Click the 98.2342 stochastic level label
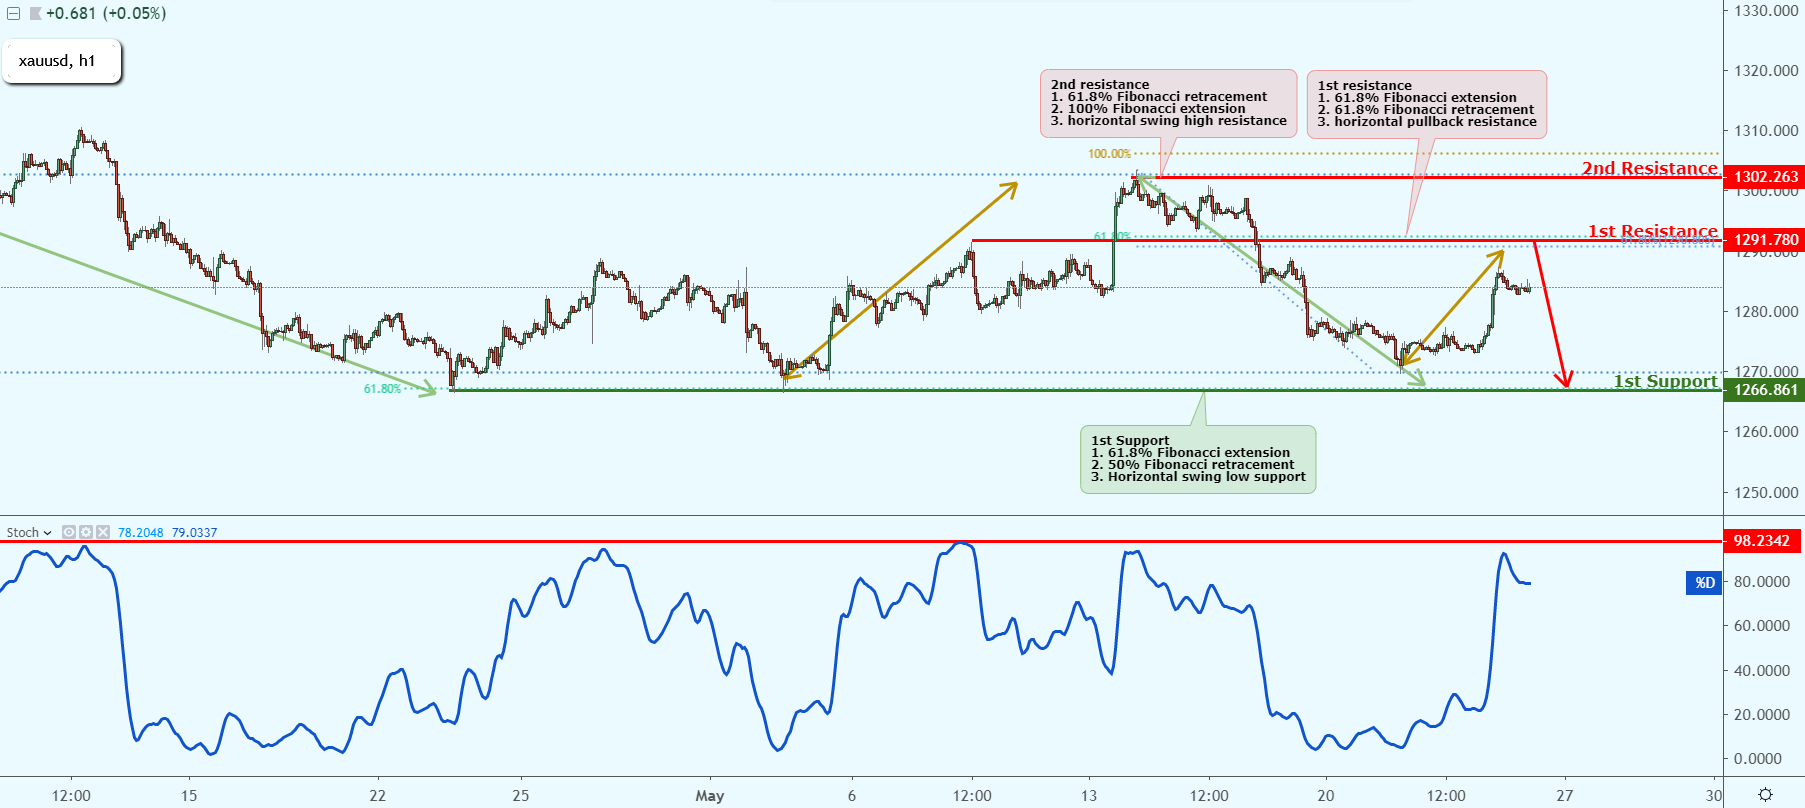The height and width of the screenshot is (808, 1805). (1762, 541)
